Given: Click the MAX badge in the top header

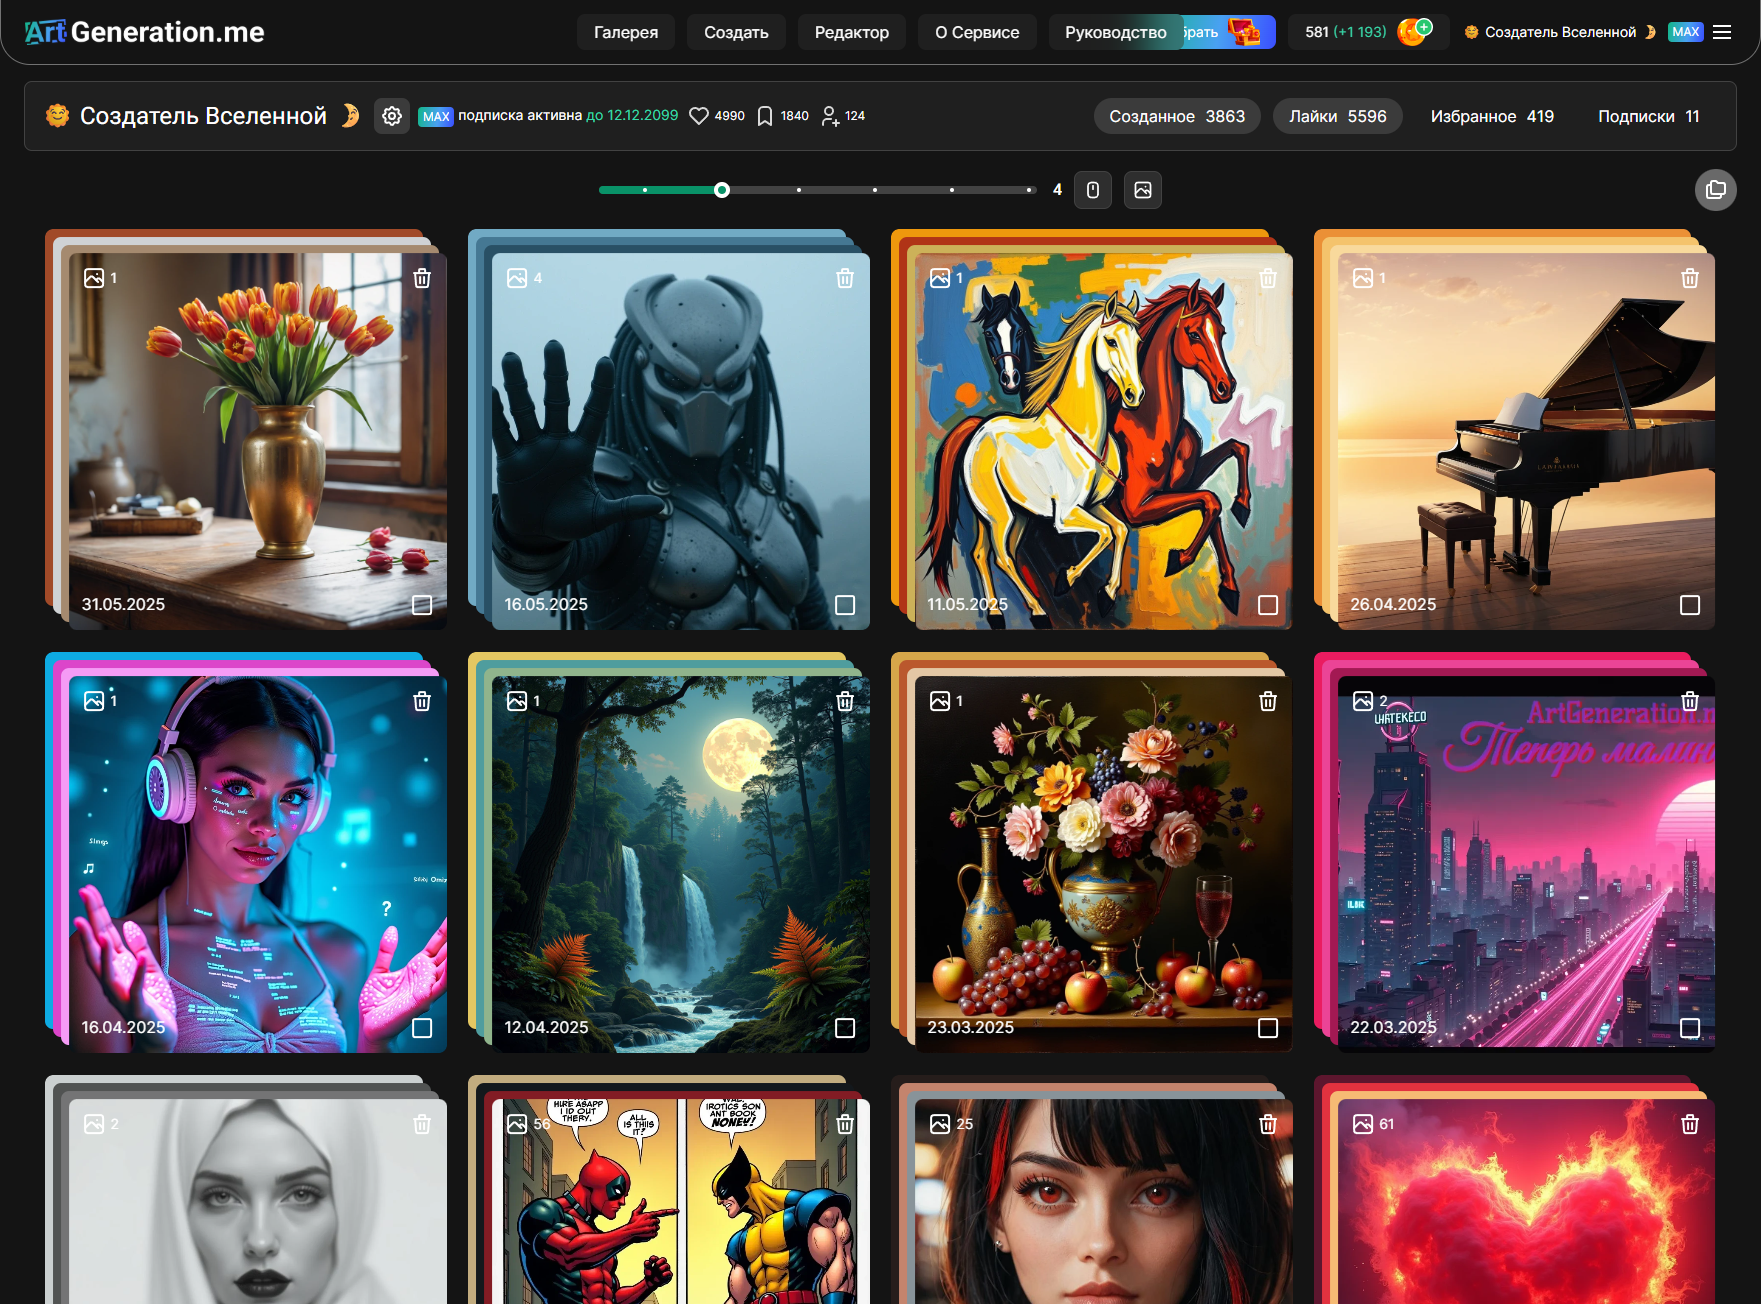Looking at the screenshot, I should 1686,32.
